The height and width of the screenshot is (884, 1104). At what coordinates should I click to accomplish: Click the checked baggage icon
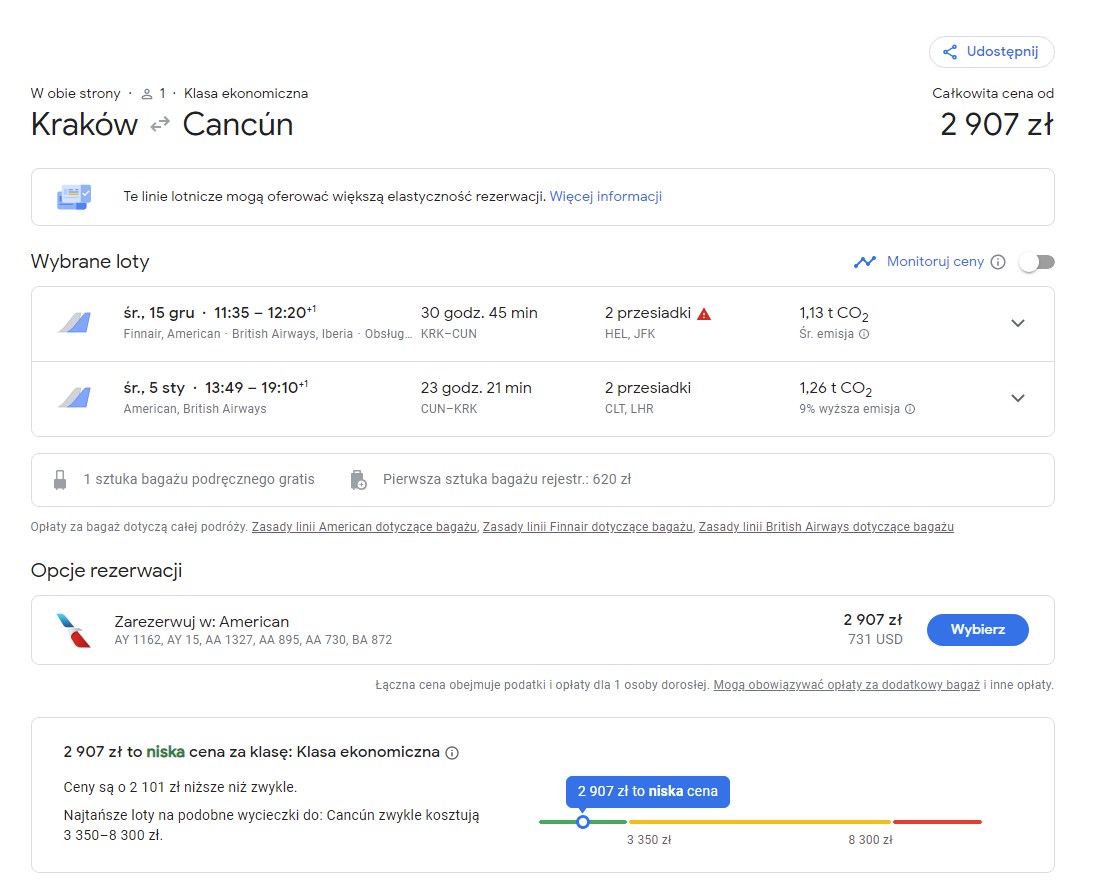pos(358,480)
